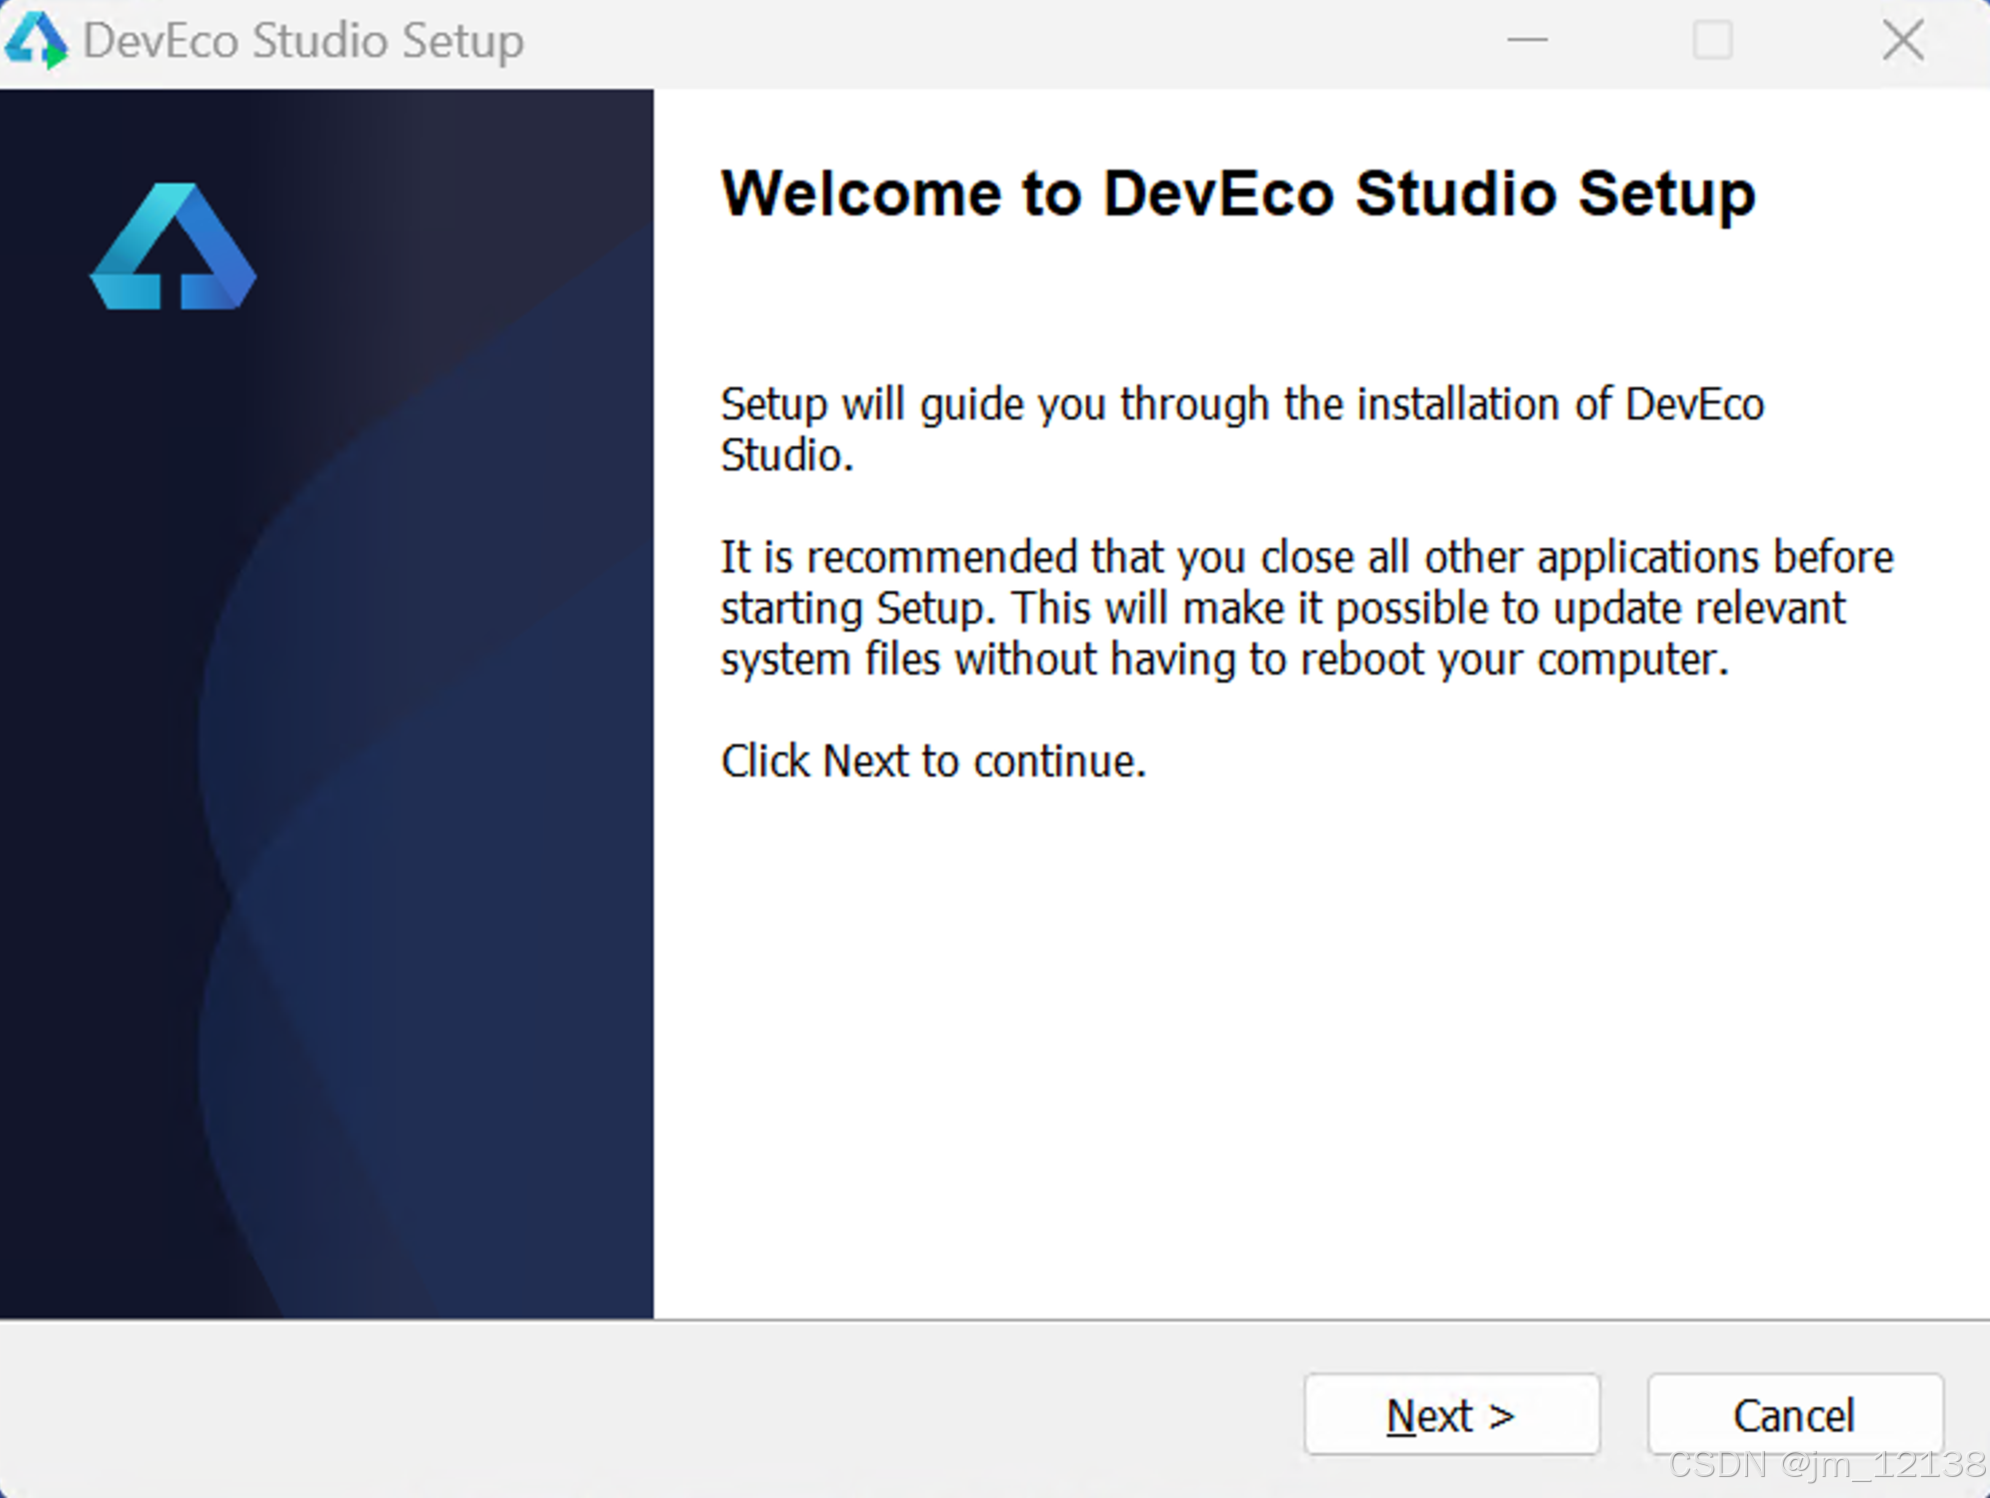Image resolution: width=1990 pixels, height=1498 pixels.
Task: Click the CSDN @jm_12138 watermark text
Action: [x=1827, y=1464]
